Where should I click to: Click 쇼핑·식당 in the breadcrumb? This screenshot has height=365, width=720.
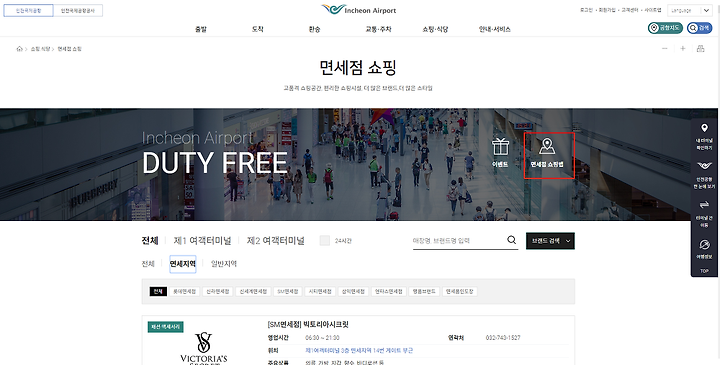coord(40,49)
